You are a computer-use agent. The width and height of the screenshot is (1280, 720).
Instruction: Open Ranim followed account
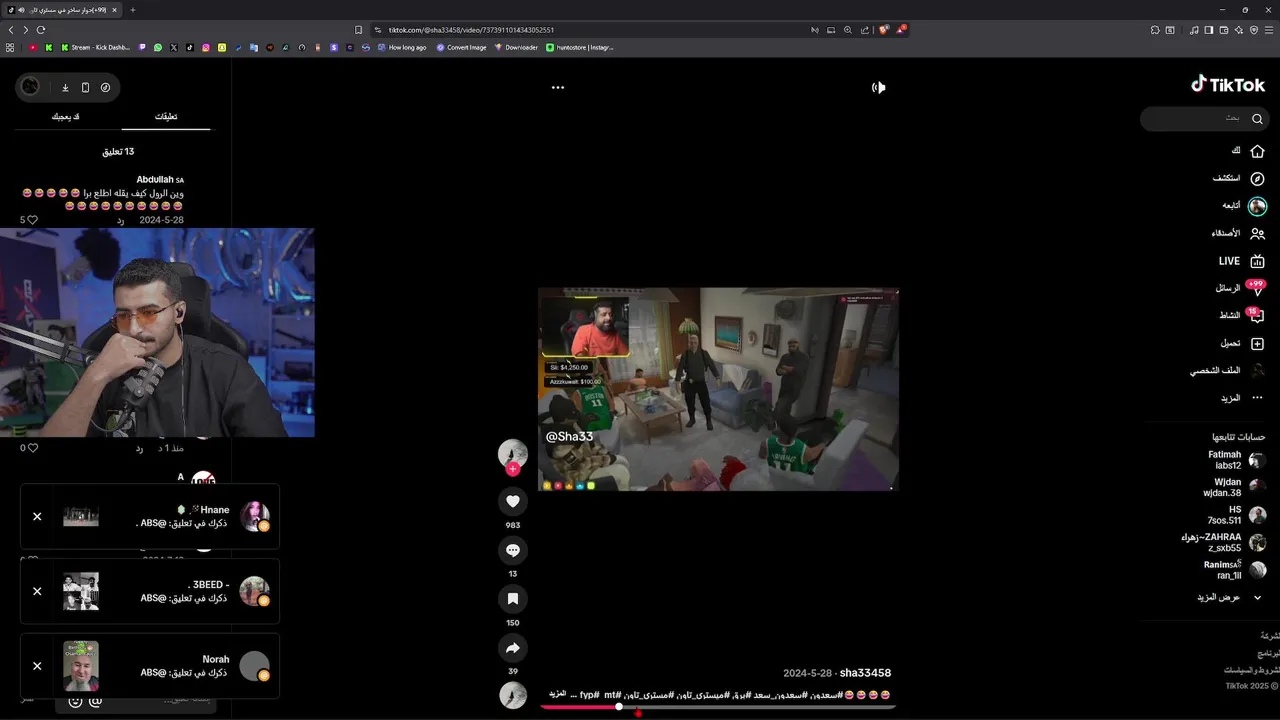(x=1235, y=570)
